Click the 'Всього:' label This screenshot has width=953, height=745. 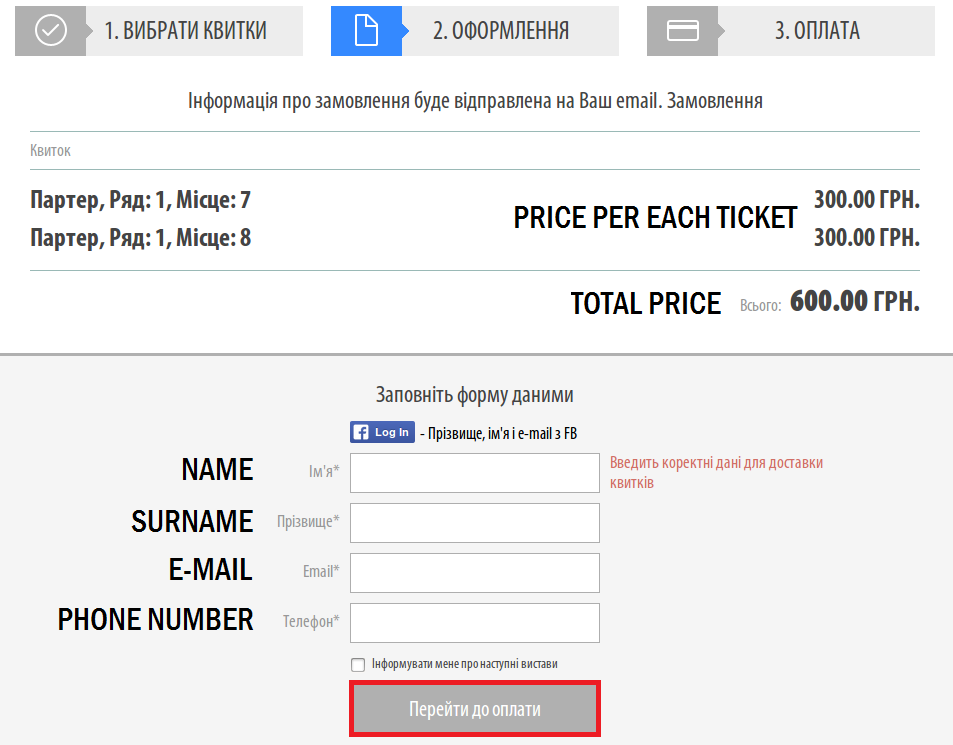(x=760, y=305)
